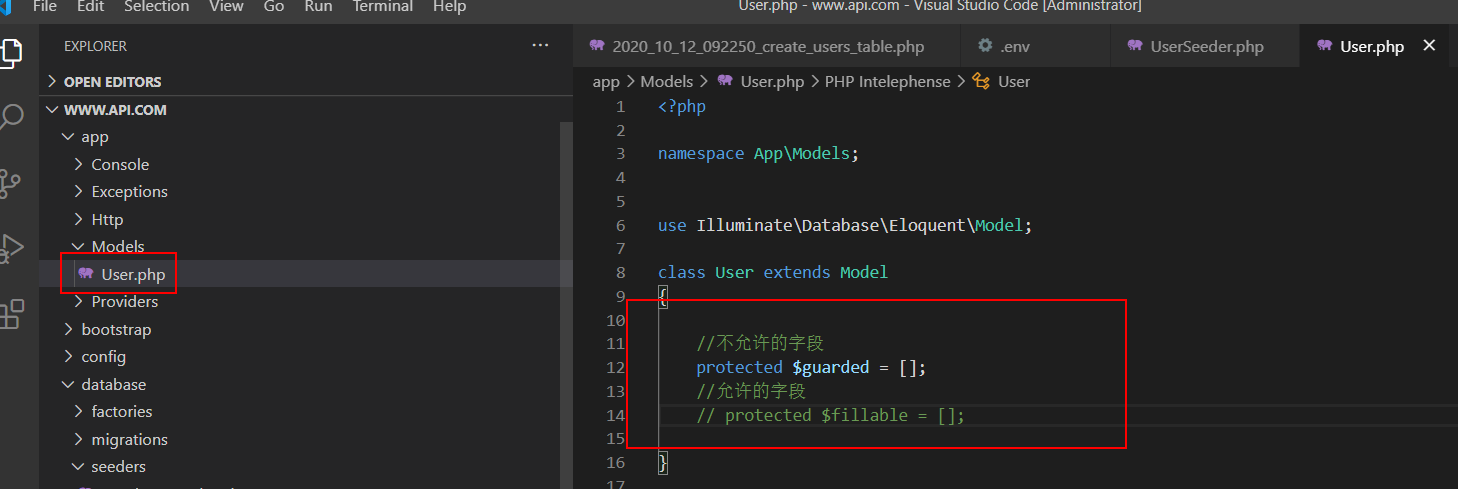Open the Extensions view
Image resolution: width=1458 pixels, height=489 pixels.
point(10,314)
